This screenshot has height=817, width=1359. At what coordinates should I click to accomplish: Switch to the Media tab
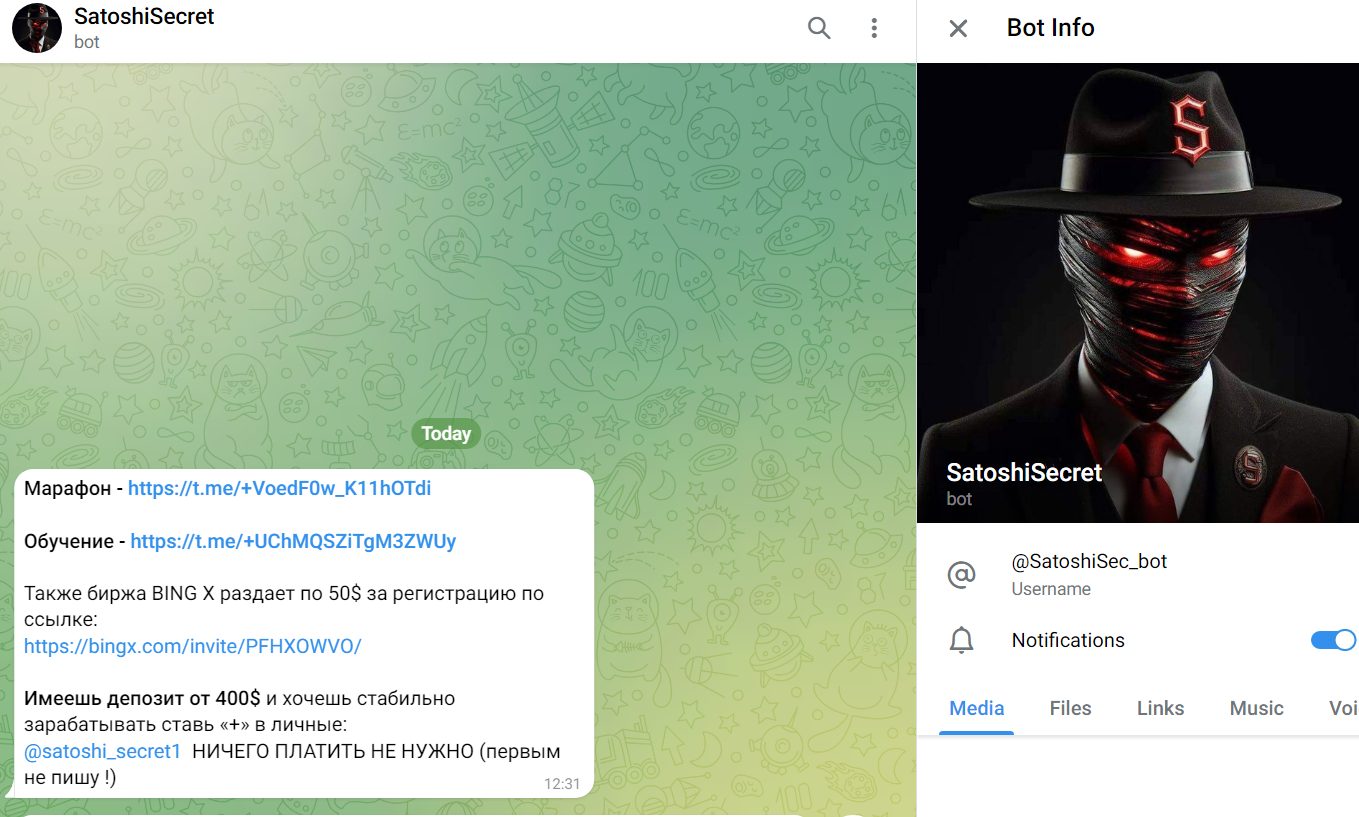977,708
